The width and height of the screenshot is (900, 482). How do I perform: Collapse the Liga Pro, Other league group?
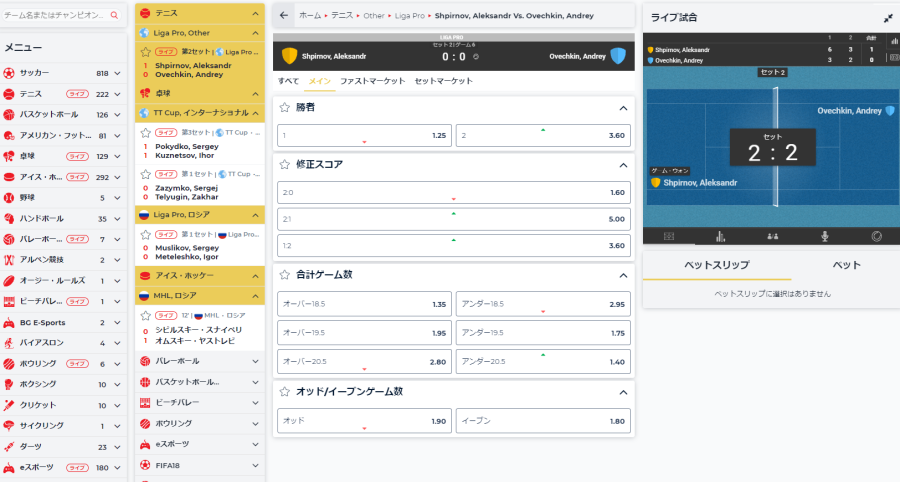255,33
